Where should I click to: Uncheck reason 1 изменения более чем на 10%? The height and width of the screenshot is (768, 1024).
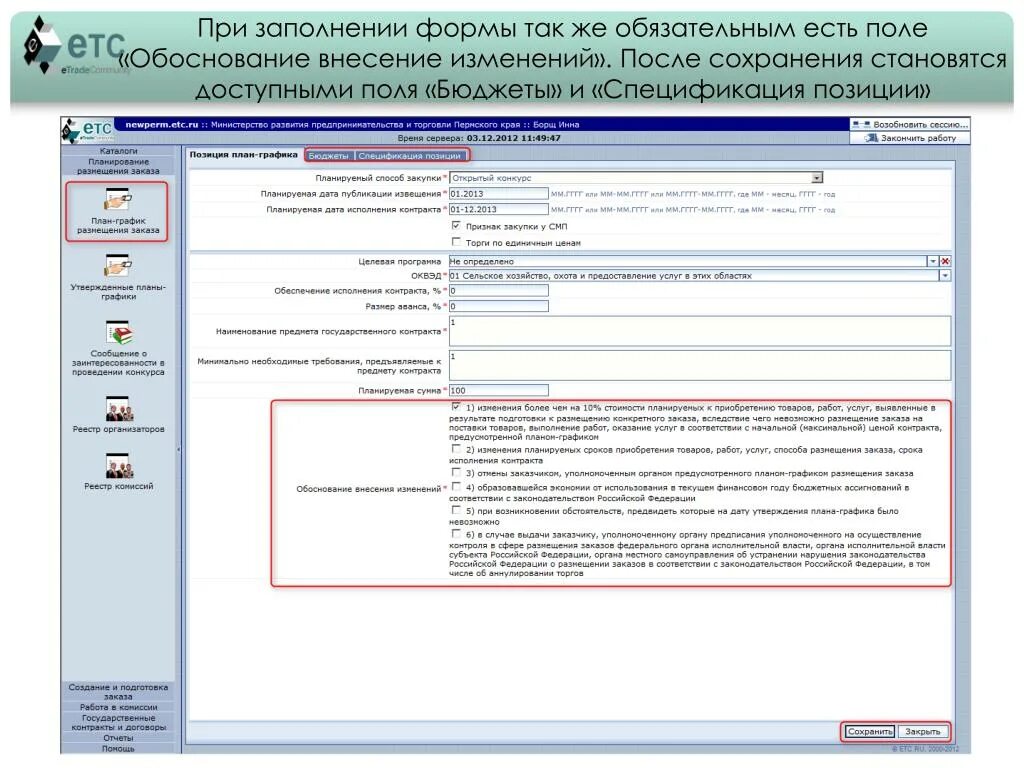tap(456, 406)
